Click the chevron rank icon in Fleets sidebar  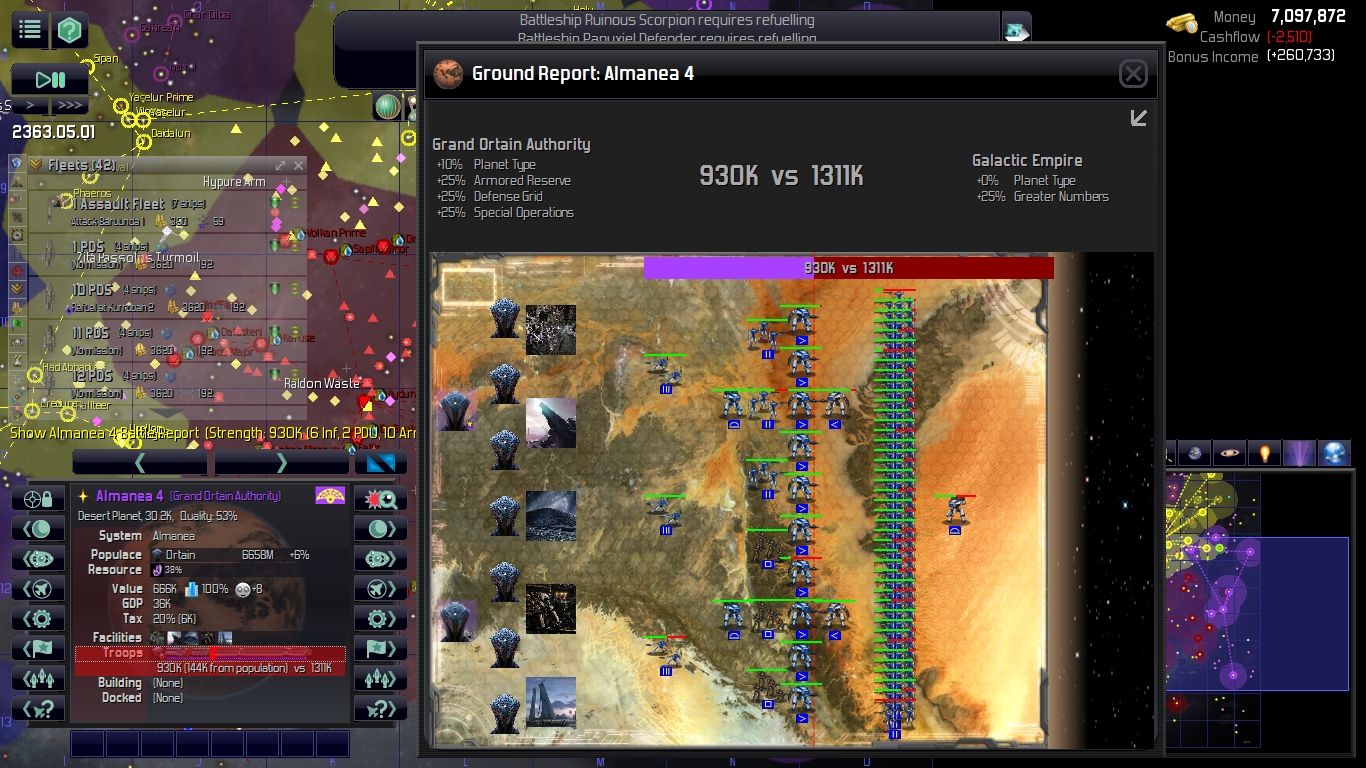17,288
